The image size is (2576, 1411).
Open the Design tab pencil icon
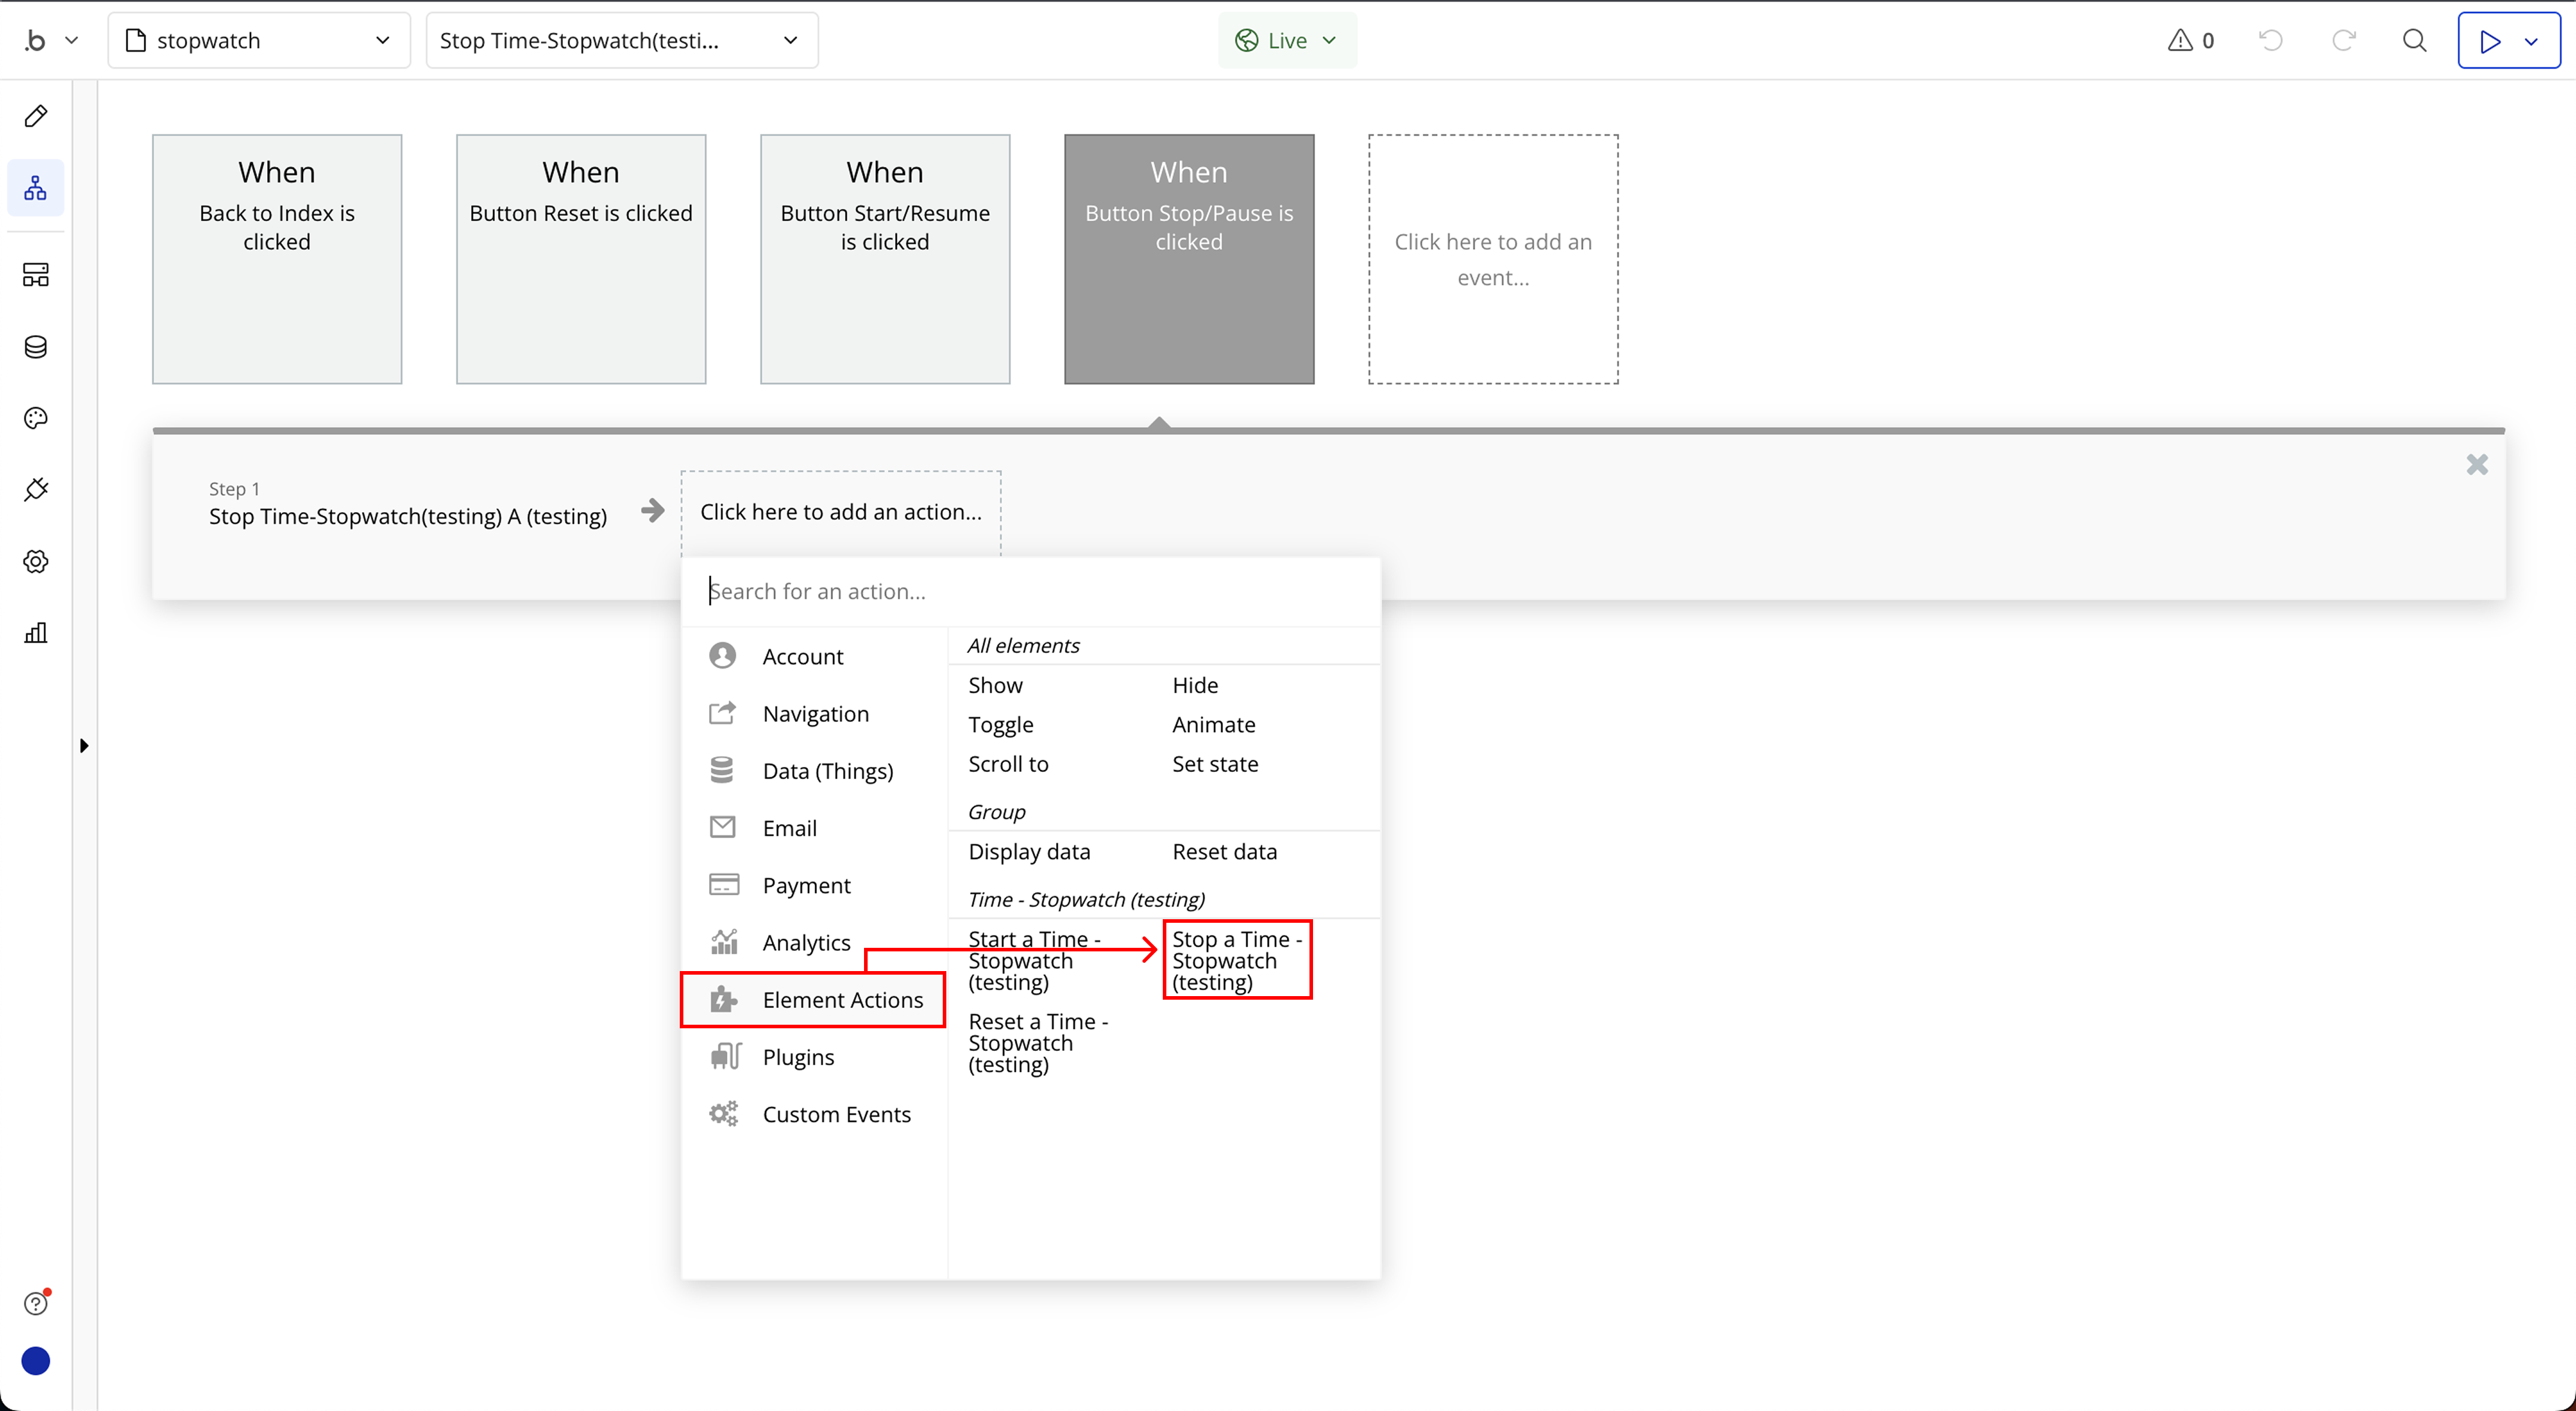[36, 116]
